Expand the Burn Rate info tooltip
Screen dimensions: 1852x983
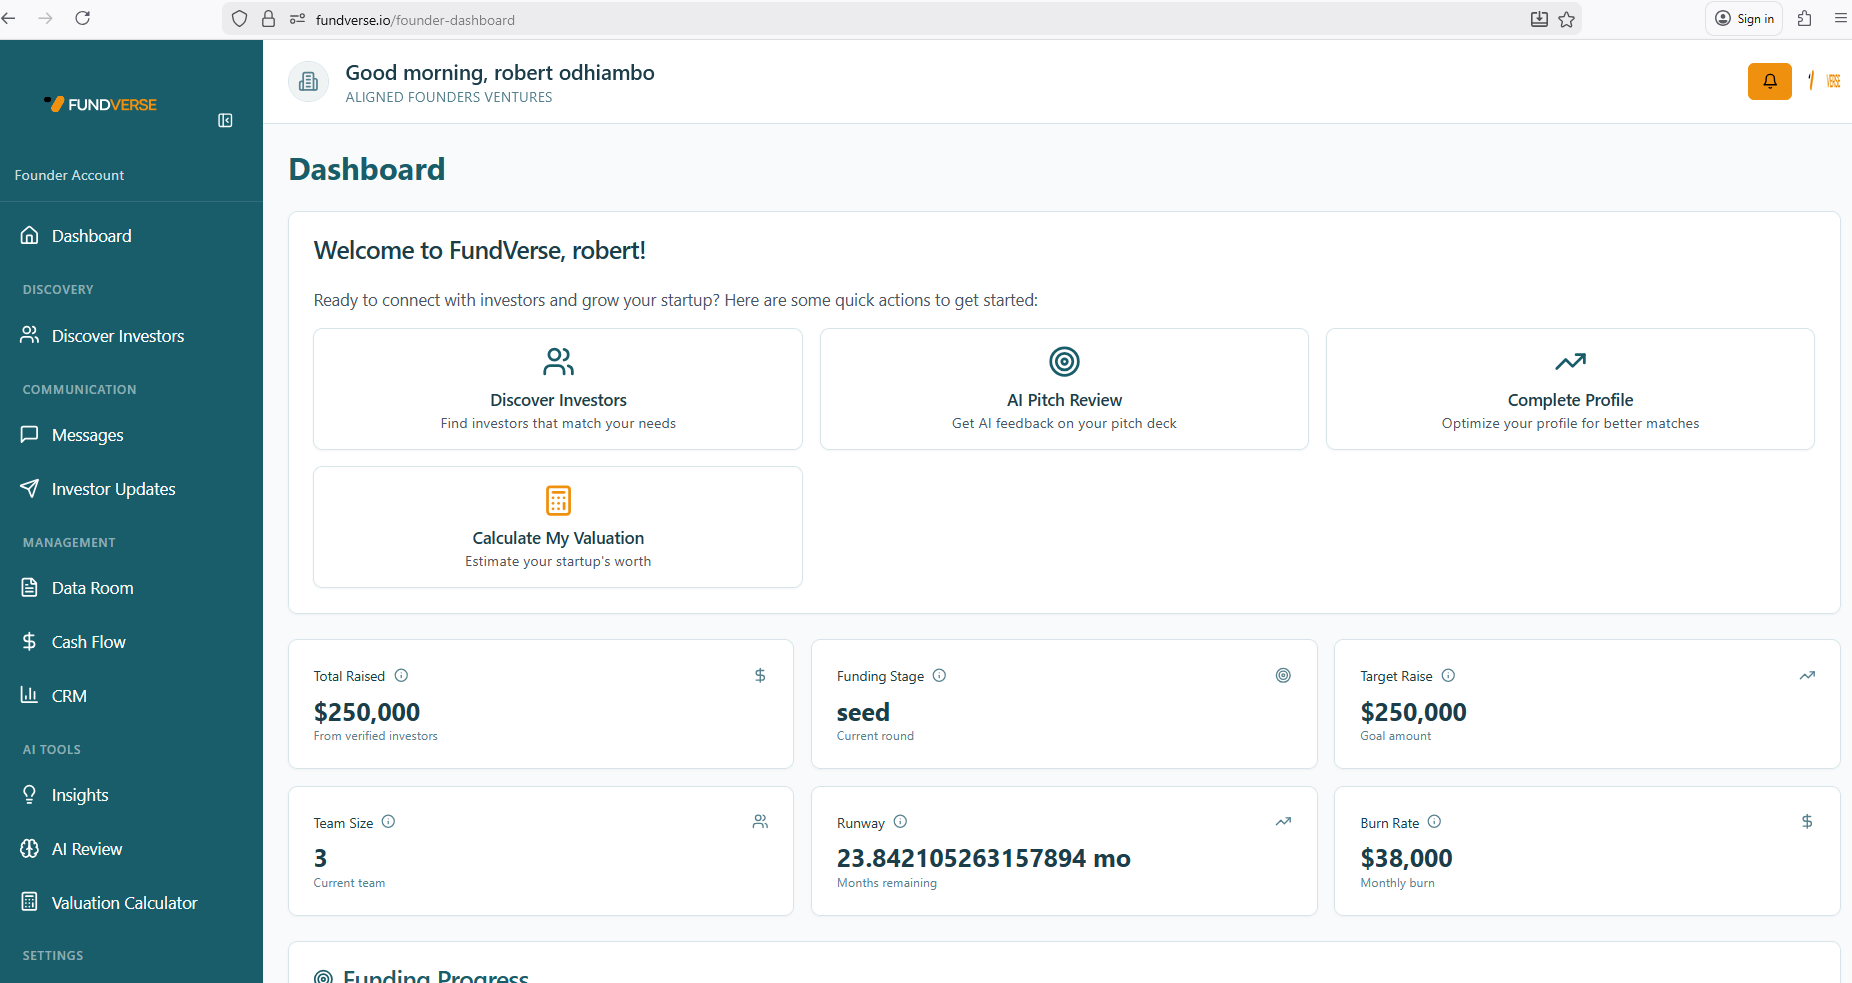[x=1434, y=822]
